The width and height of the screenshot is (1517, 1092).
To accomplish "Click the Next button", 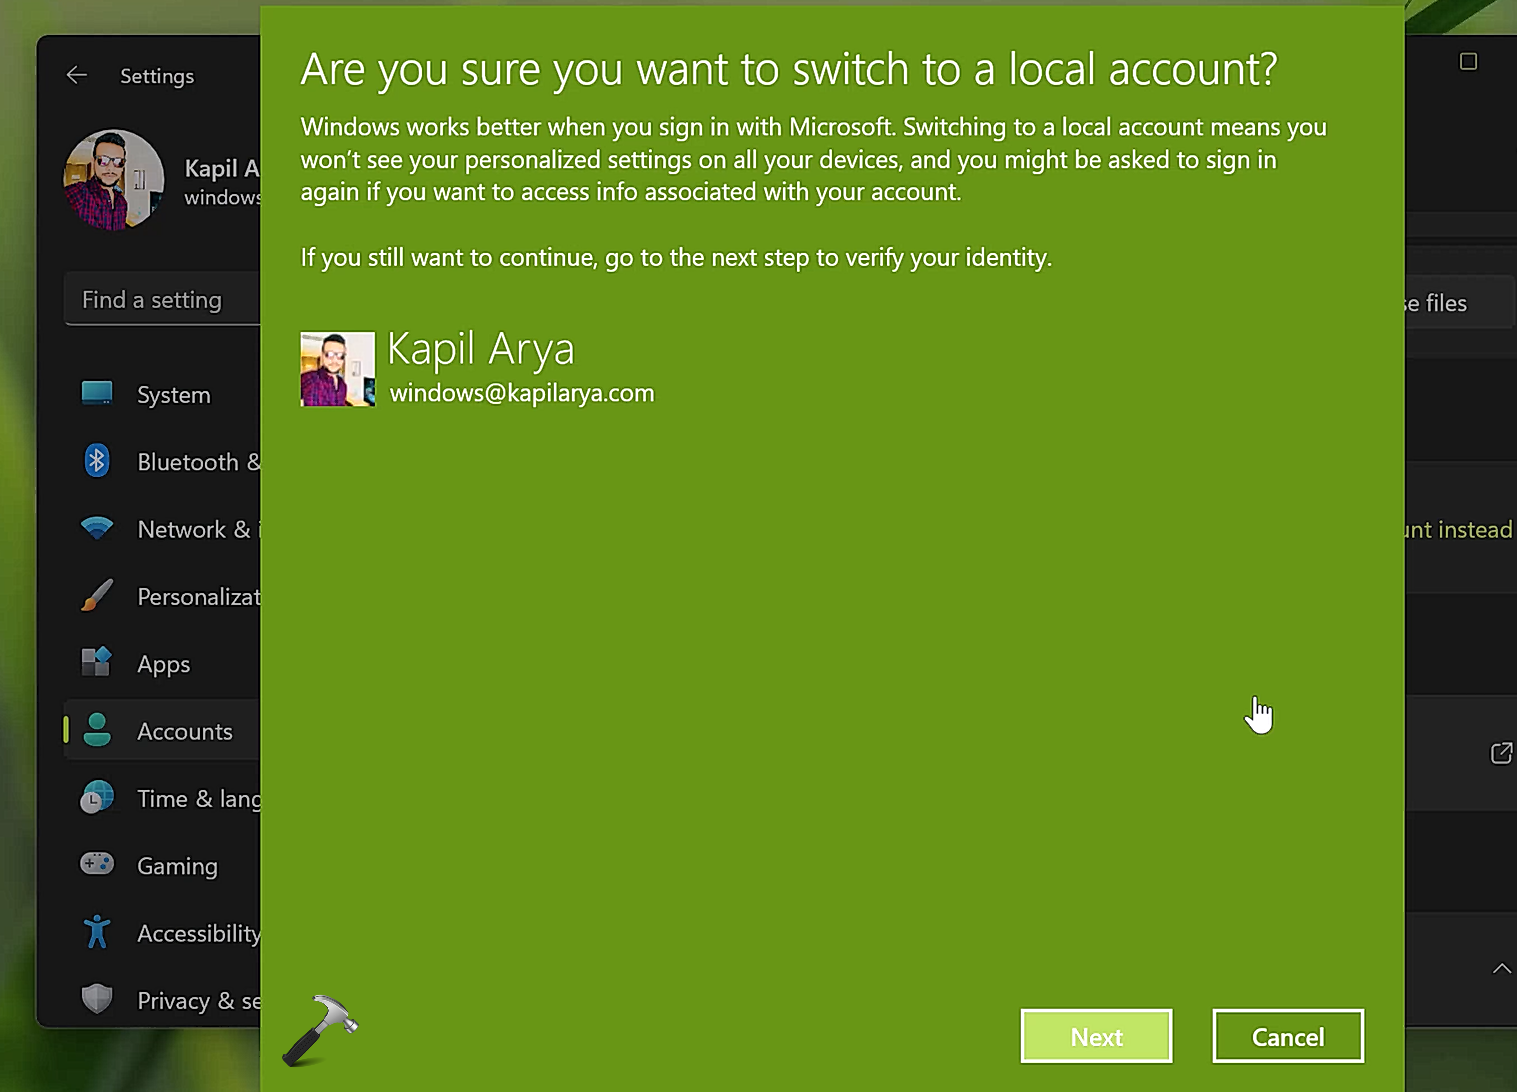I will tap(1096, 1037).
